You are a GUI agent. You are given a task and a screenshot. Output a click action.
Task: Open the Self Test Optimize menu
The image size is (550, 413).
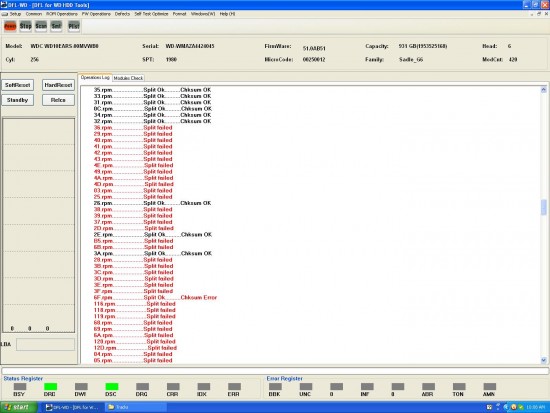tap(151, 14)
